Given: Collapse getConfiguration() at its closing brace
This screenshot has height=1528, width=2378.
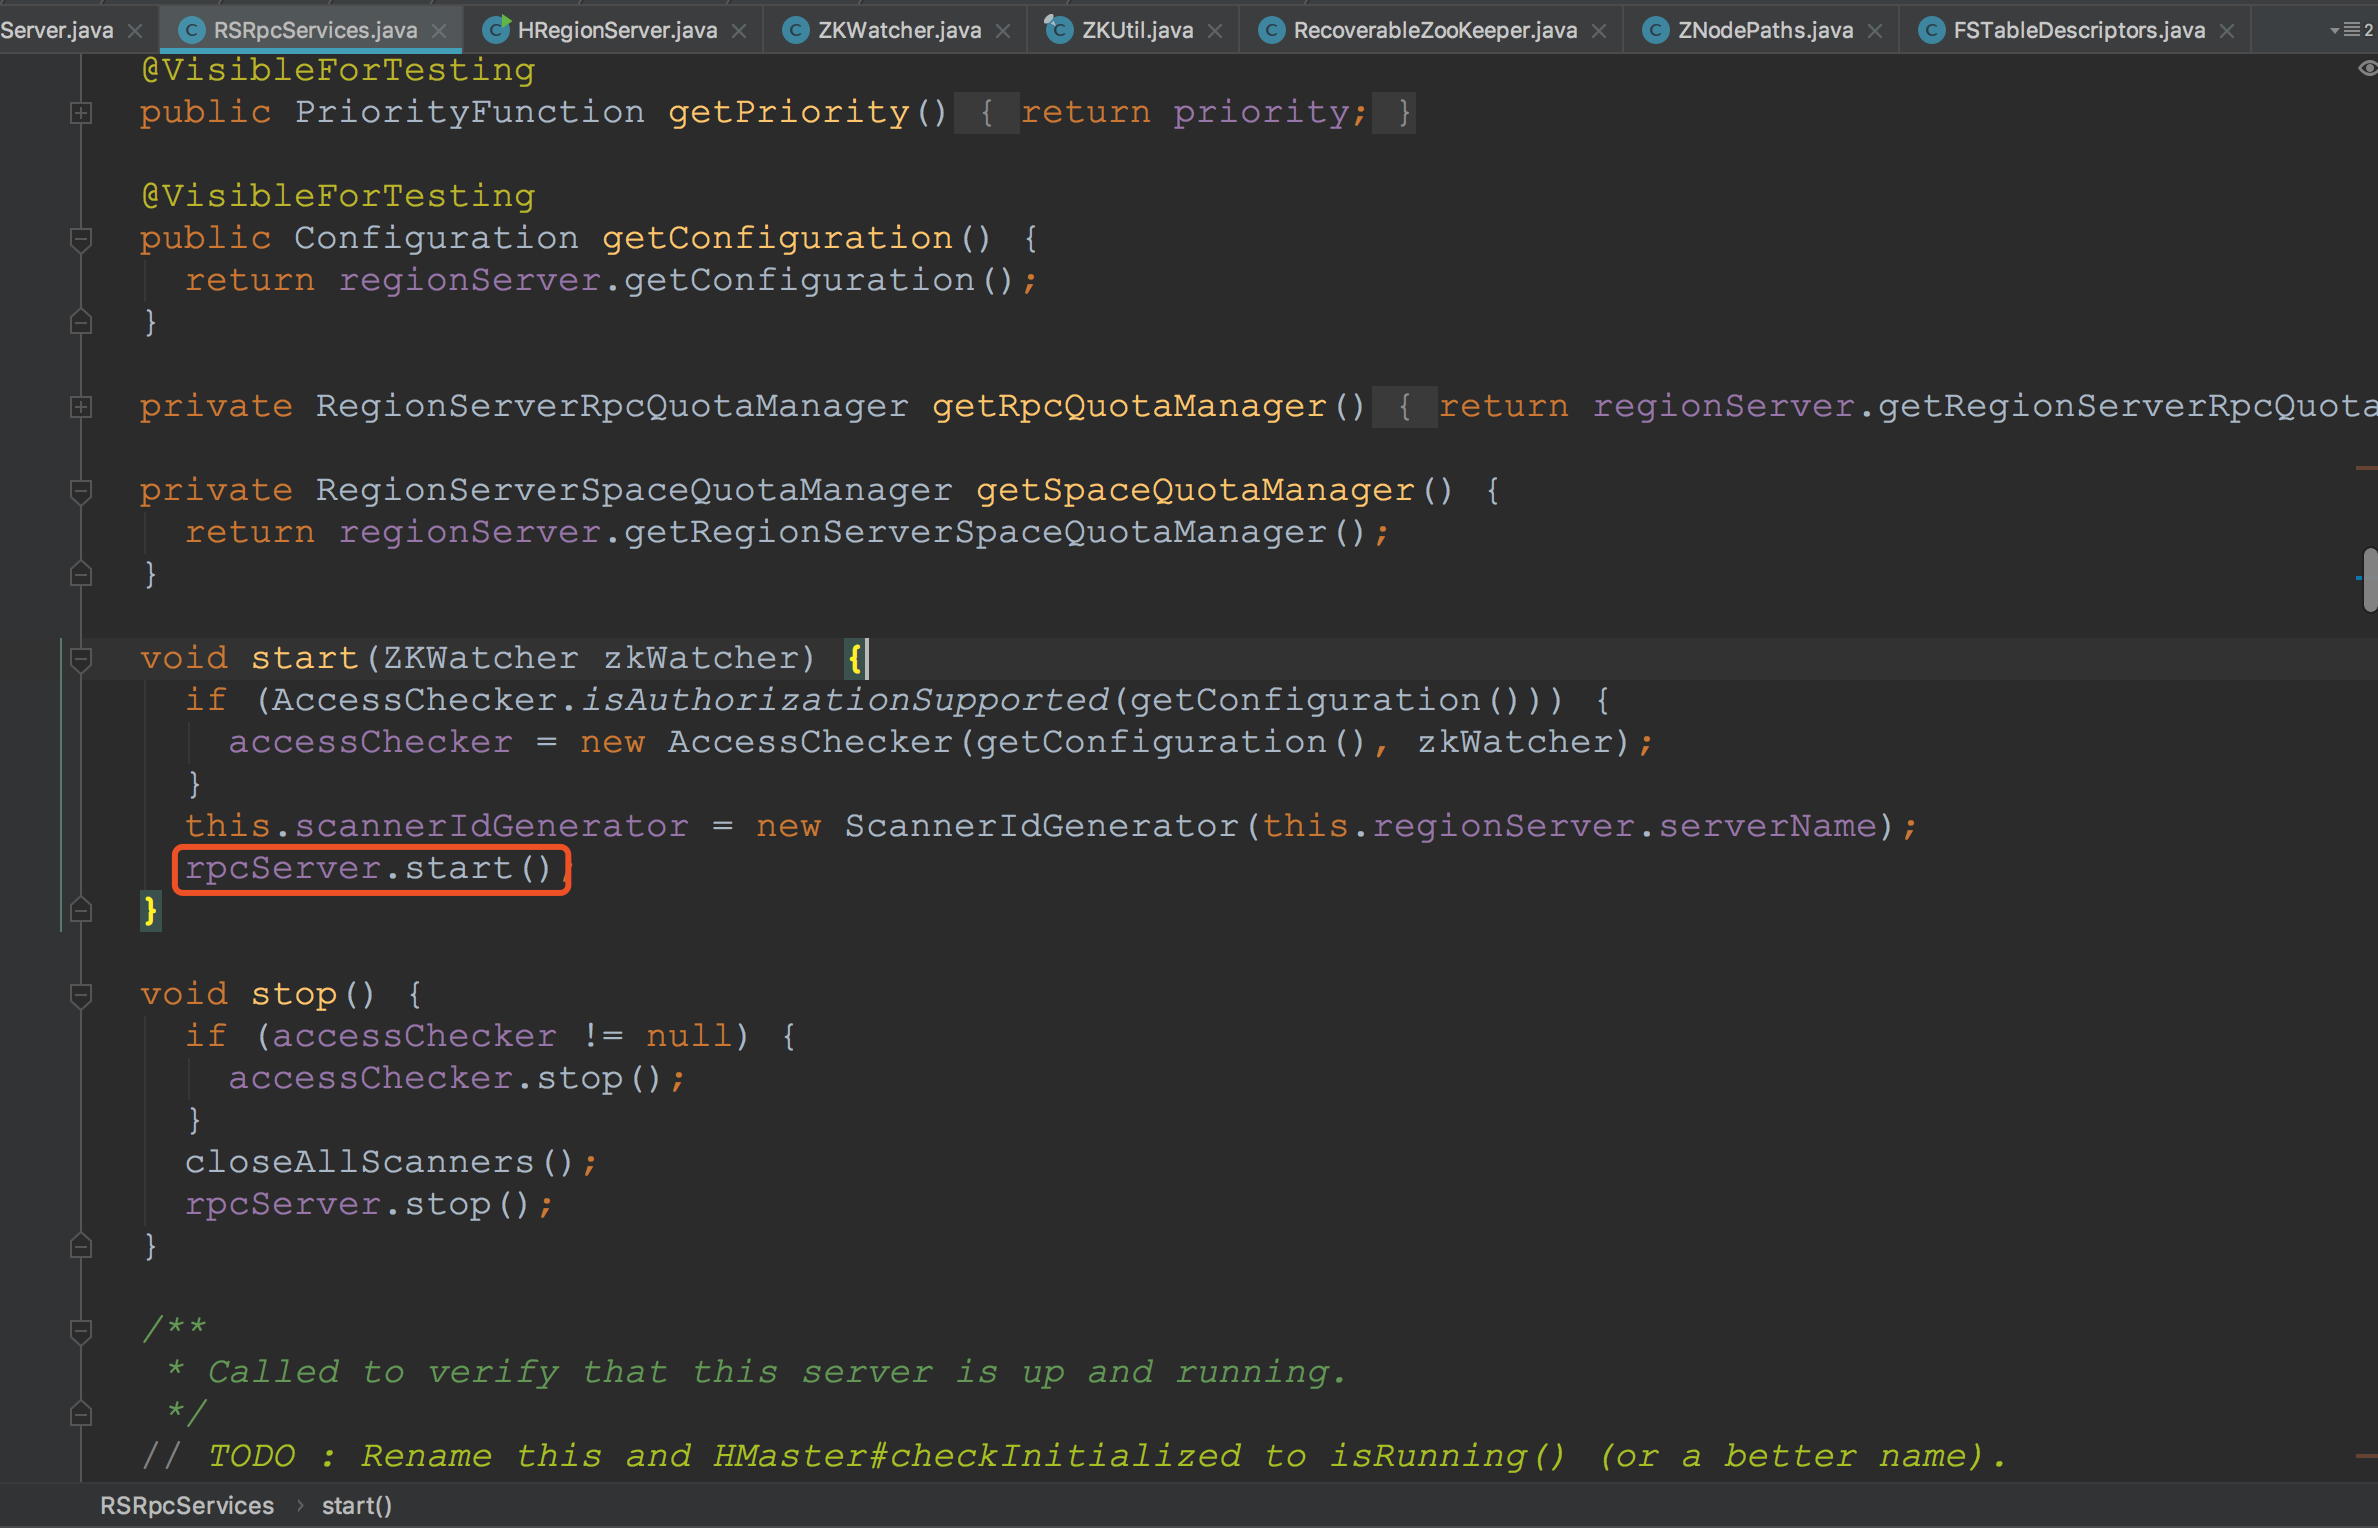Looking at the screenshot, I should point(81,322).
